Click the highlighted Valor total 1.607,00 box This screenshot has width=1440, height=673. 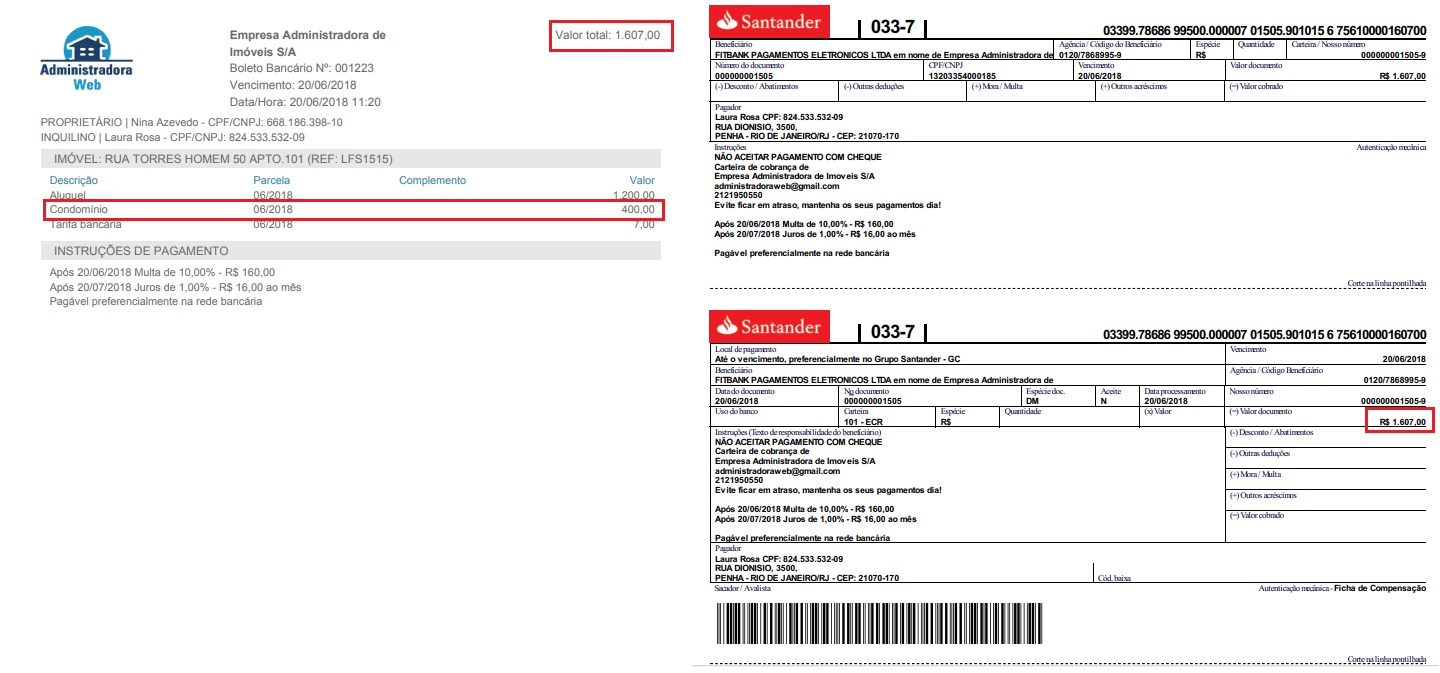pyautogui.click(x=610, y=35)
